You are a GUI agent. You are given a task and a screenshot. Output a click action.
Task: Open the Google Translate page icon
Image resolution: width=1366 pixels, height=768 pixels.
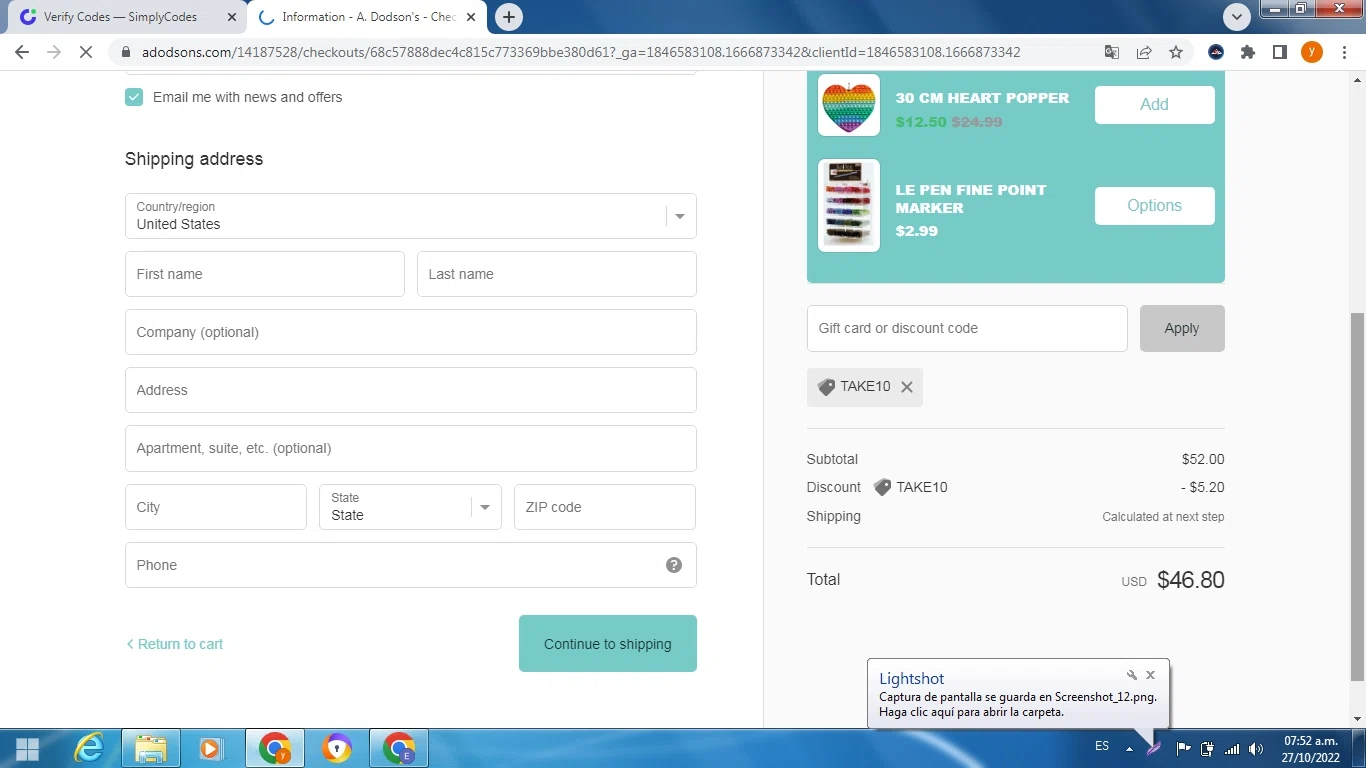click(1111, 52)
